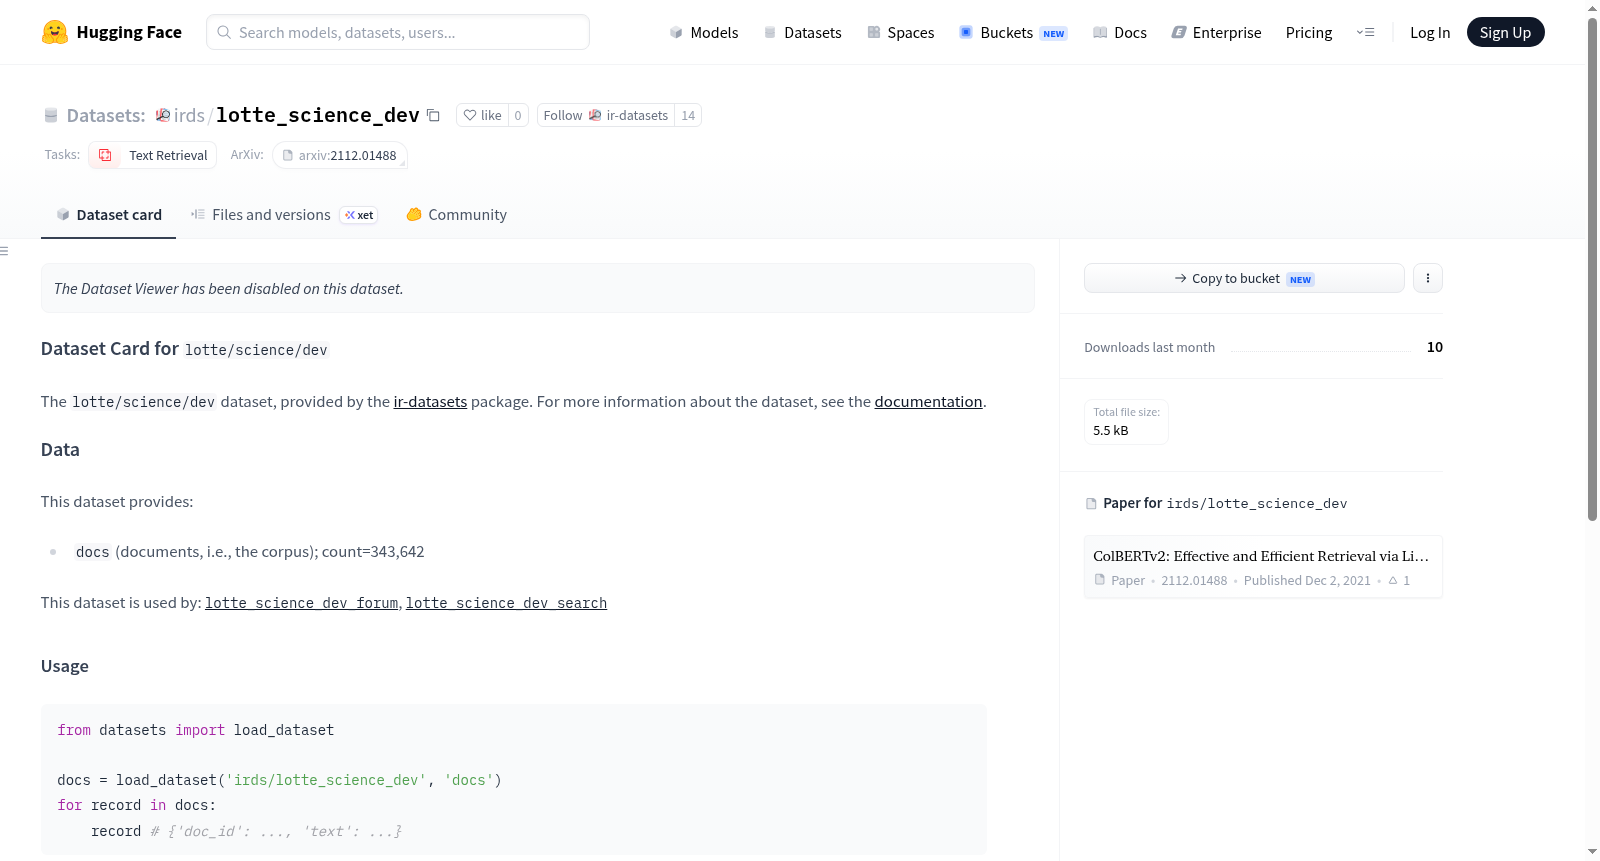The height and width of the screenshot is (861, 1600).
Task: Switch to Files and versions tab
Action: point(283,215)
